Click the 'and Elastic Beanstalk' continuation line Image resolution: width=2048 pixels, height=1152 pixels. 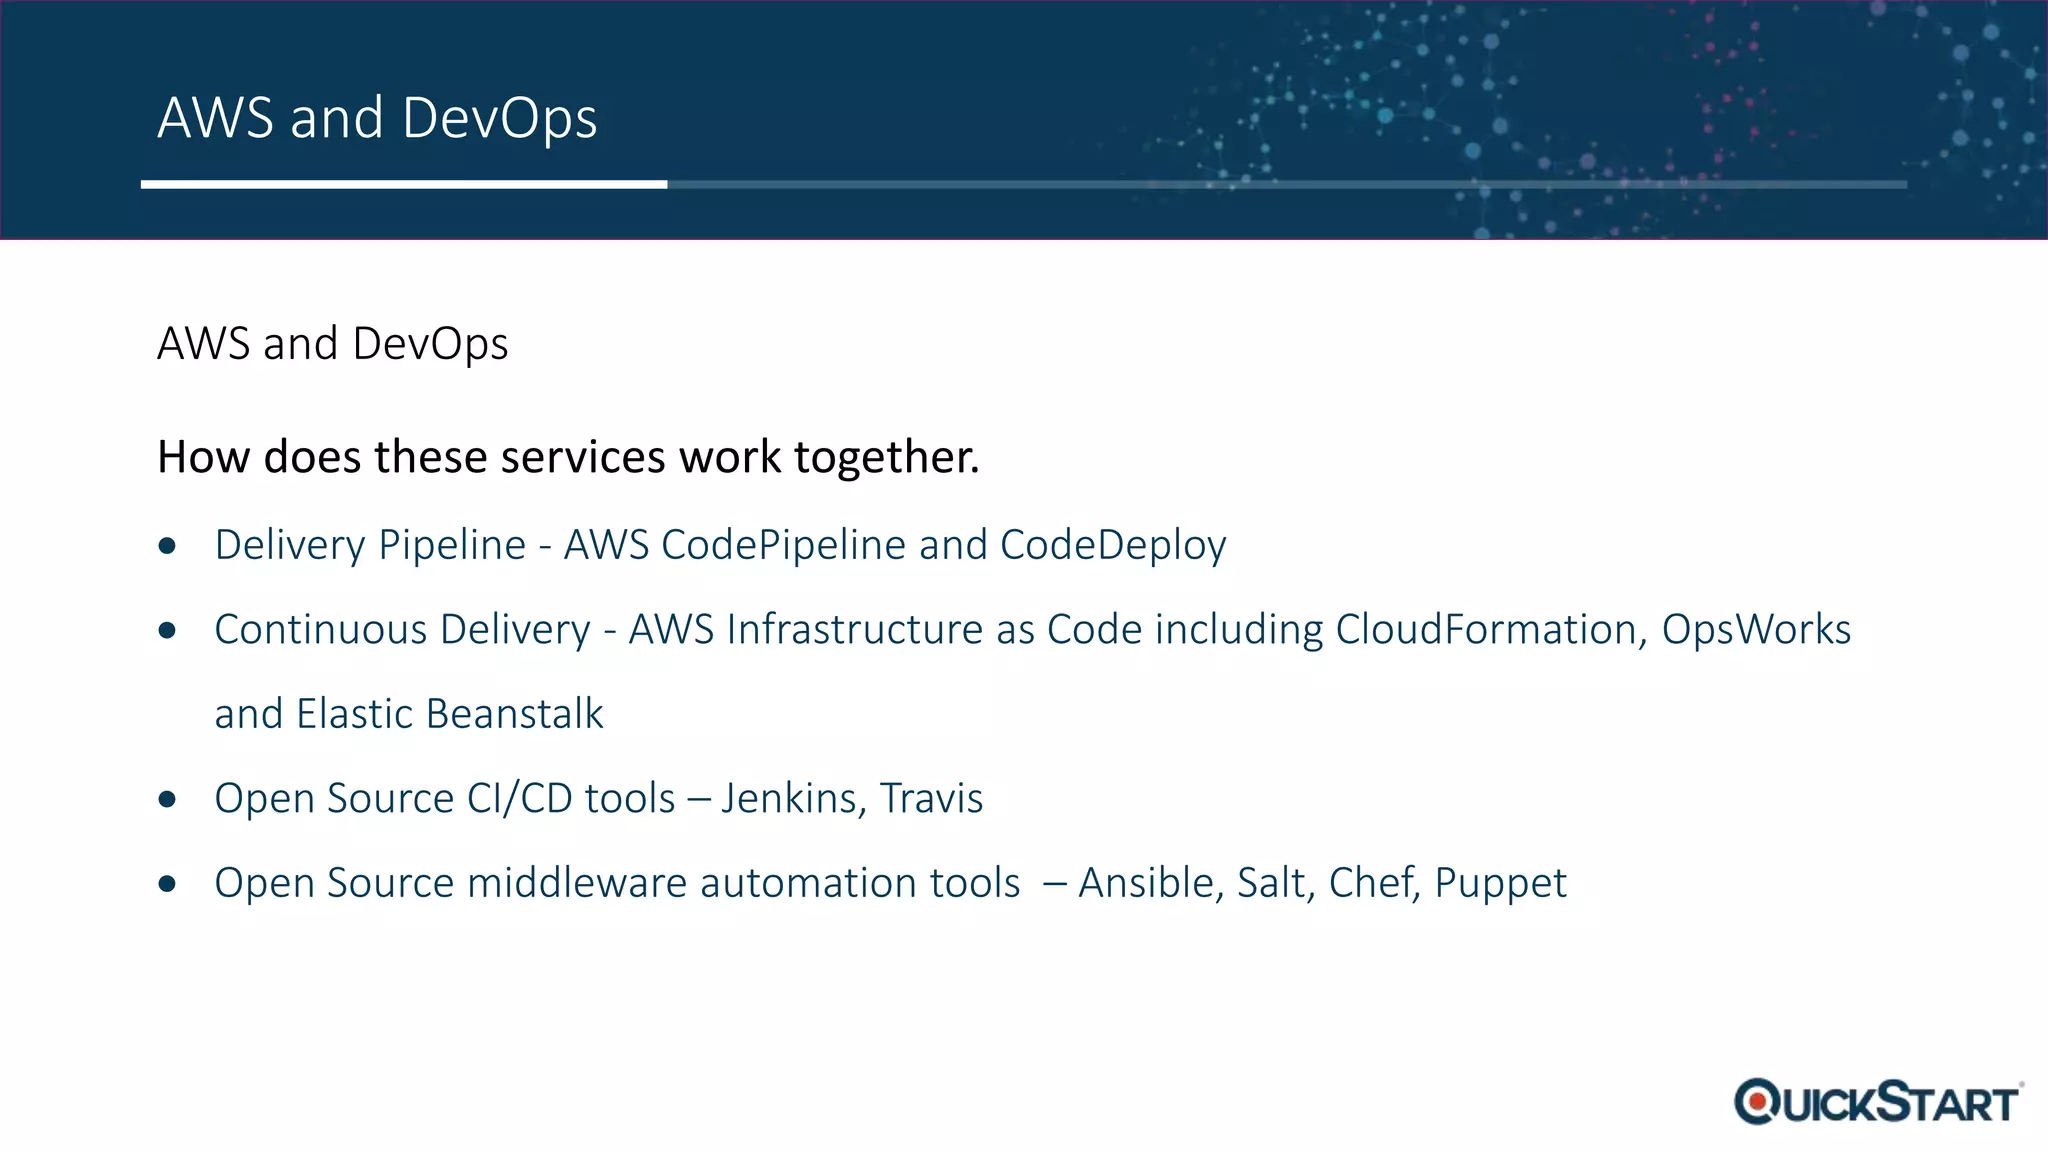(409, 714)
